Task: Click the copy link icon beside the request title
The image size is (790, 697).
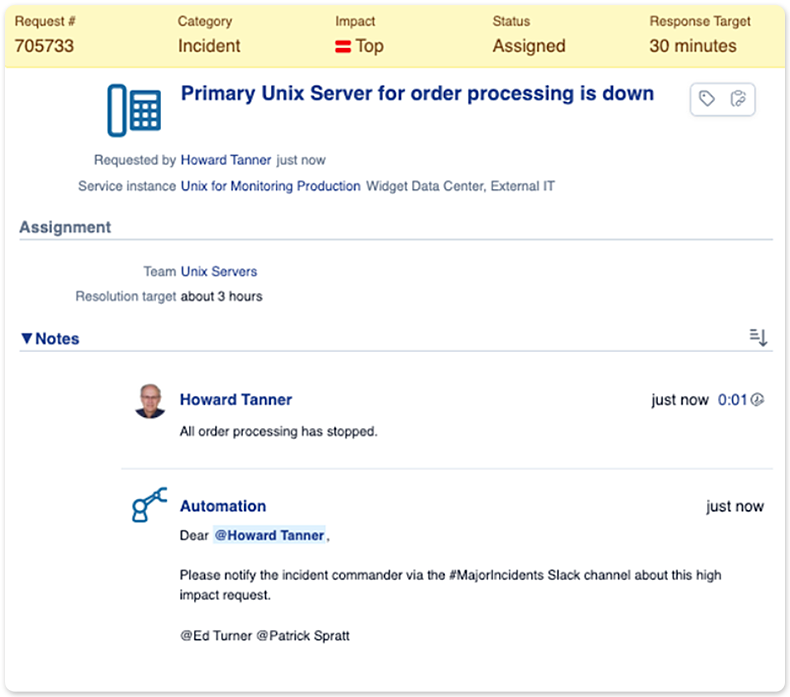Action: click(738, 99)
